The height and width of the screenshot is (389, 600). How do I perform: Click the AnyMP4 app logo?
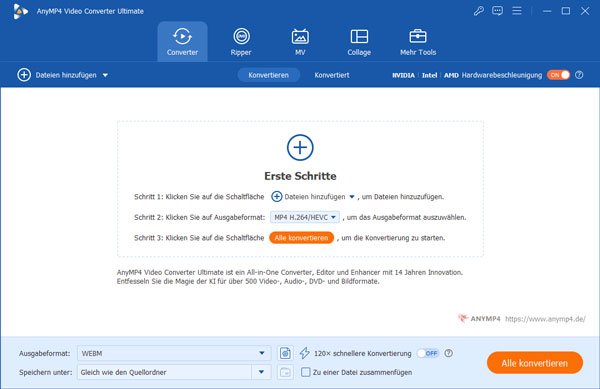pos(20,11)
